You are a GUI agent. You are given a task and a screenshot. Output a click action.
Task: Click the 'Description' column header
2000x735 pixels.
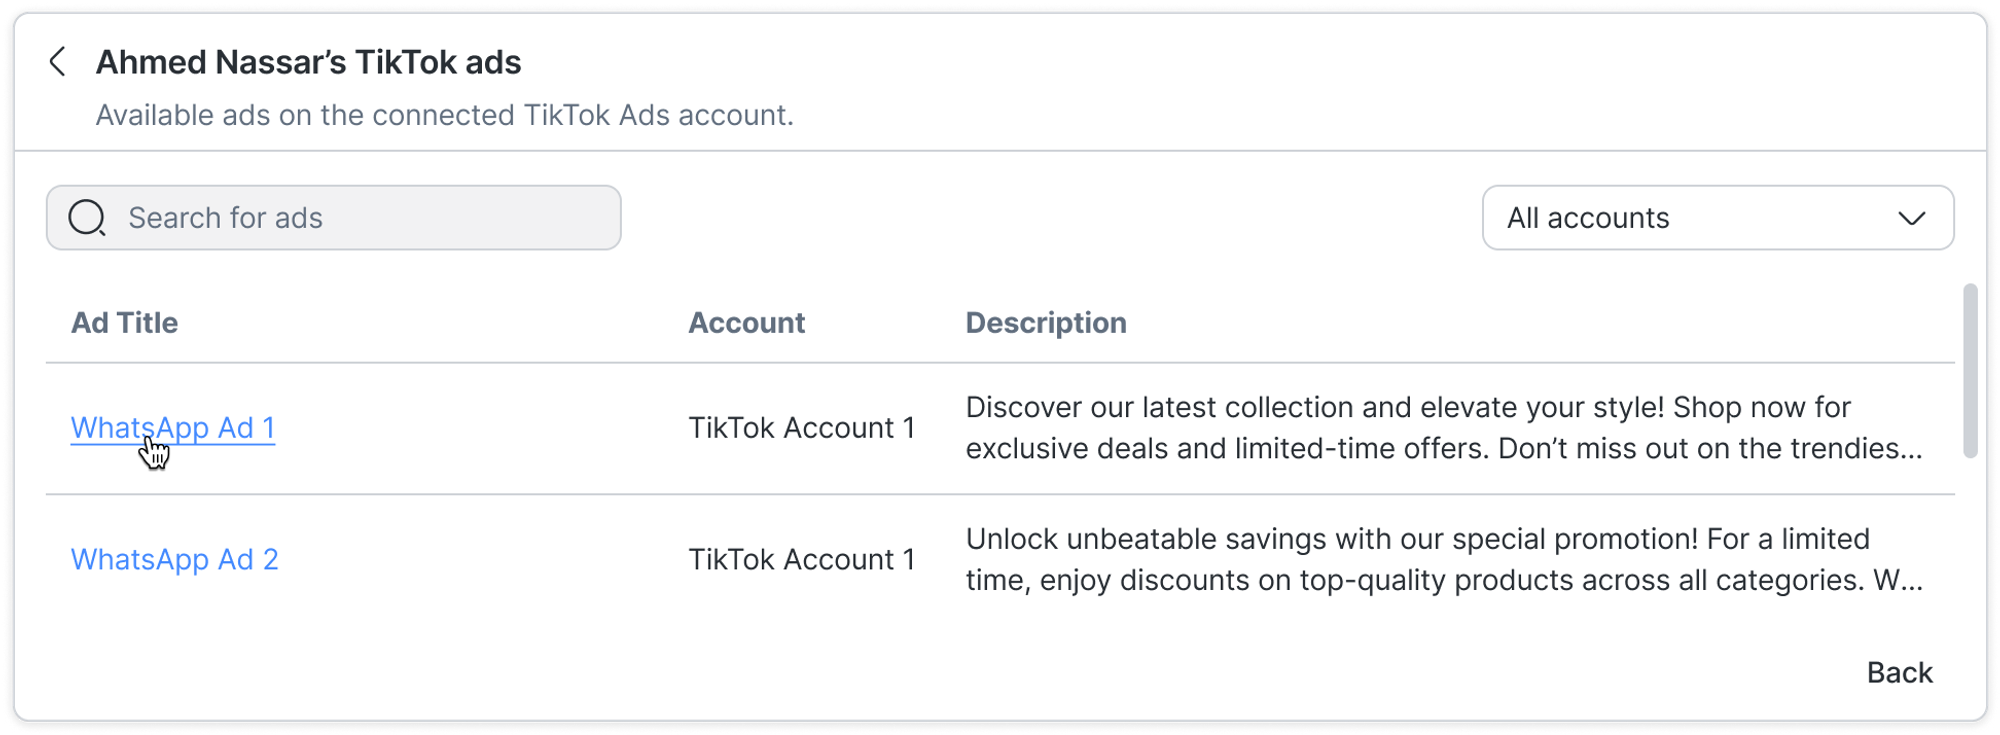tap(1045, 323)
